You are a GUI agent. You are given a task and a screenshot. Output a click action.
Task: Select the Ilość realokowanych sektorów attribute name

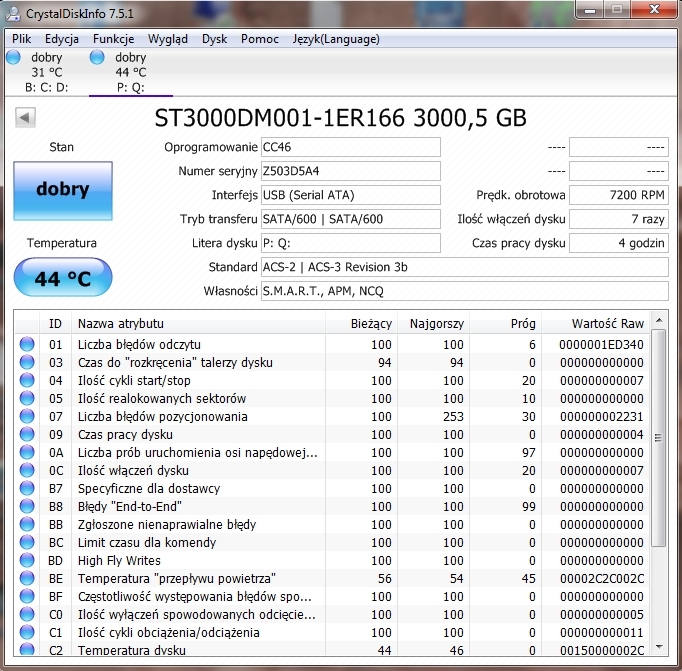click(162, 398)
